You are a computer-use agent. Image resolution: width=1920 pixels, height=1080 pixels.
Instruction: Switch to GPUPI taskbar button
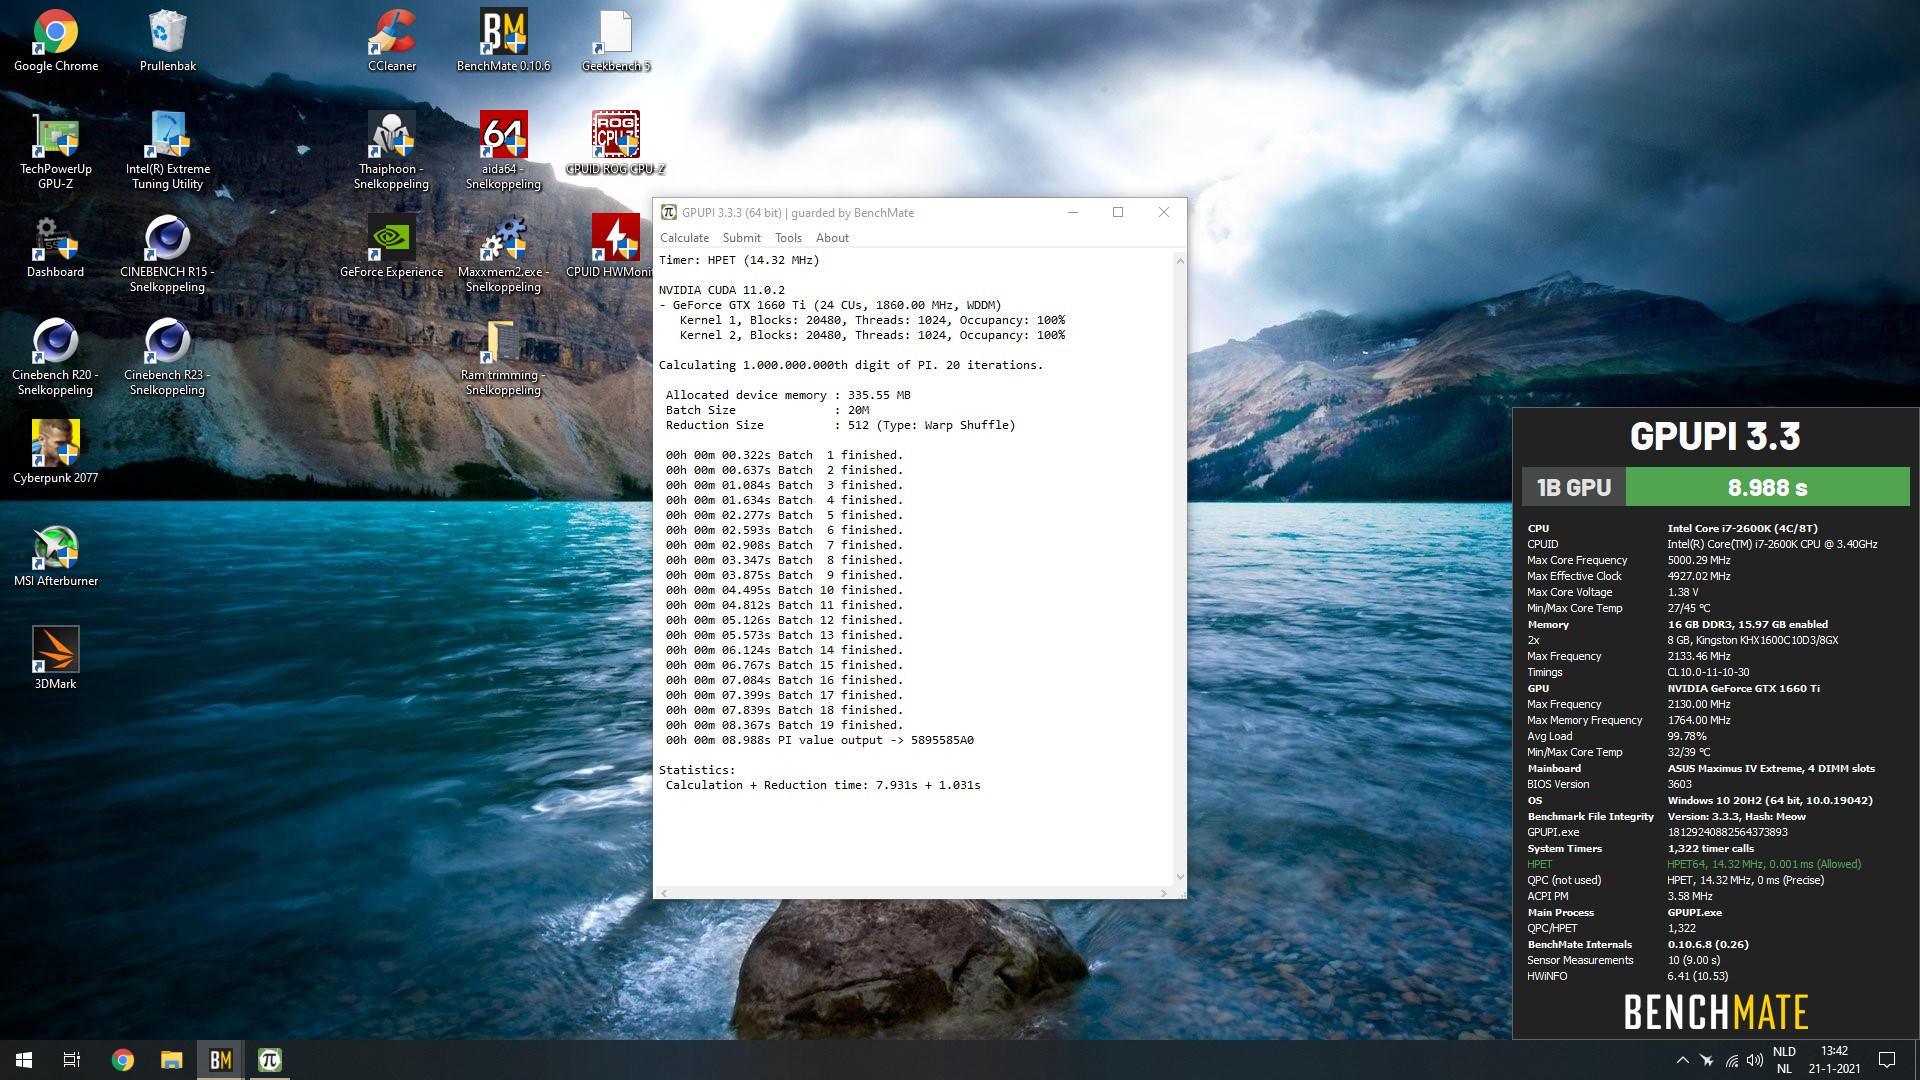coord(270,1060)
